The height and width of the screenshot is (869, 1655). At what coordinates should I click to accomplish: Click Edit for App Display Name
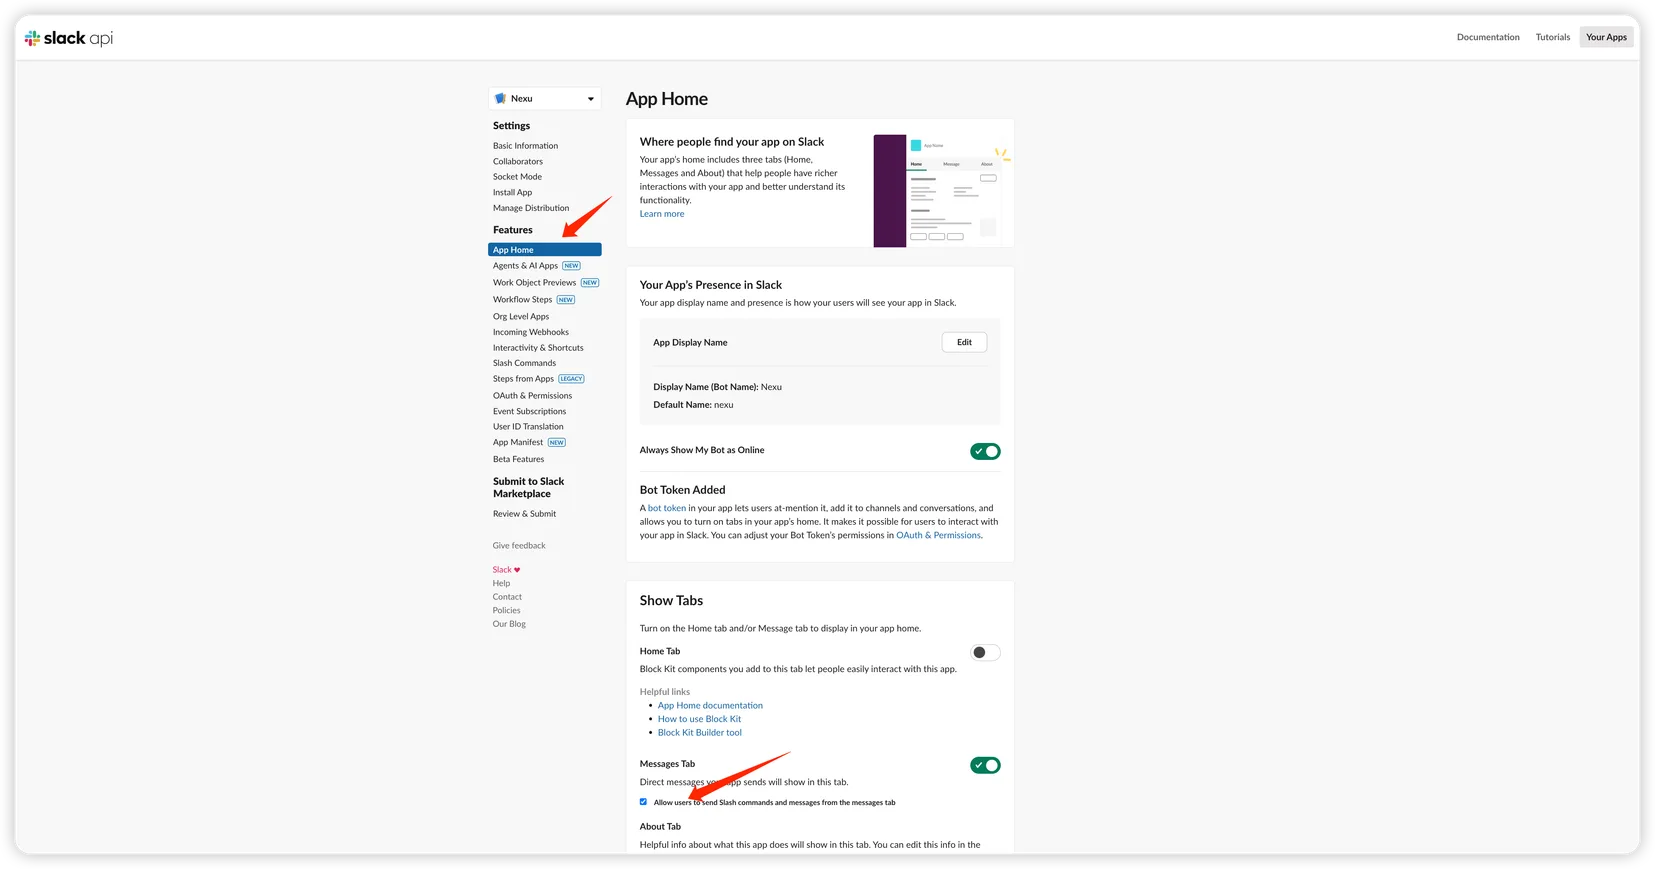point(964,342)
